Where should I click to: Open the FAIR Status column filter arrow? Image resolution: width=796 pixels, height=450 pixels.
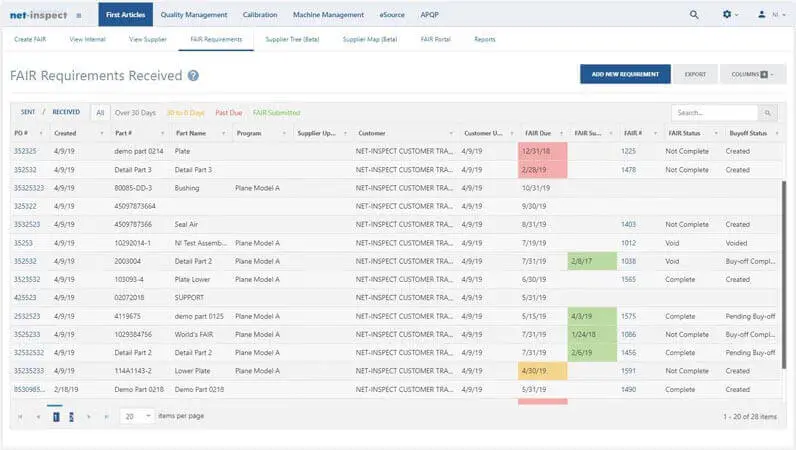(x=715, y=133)
